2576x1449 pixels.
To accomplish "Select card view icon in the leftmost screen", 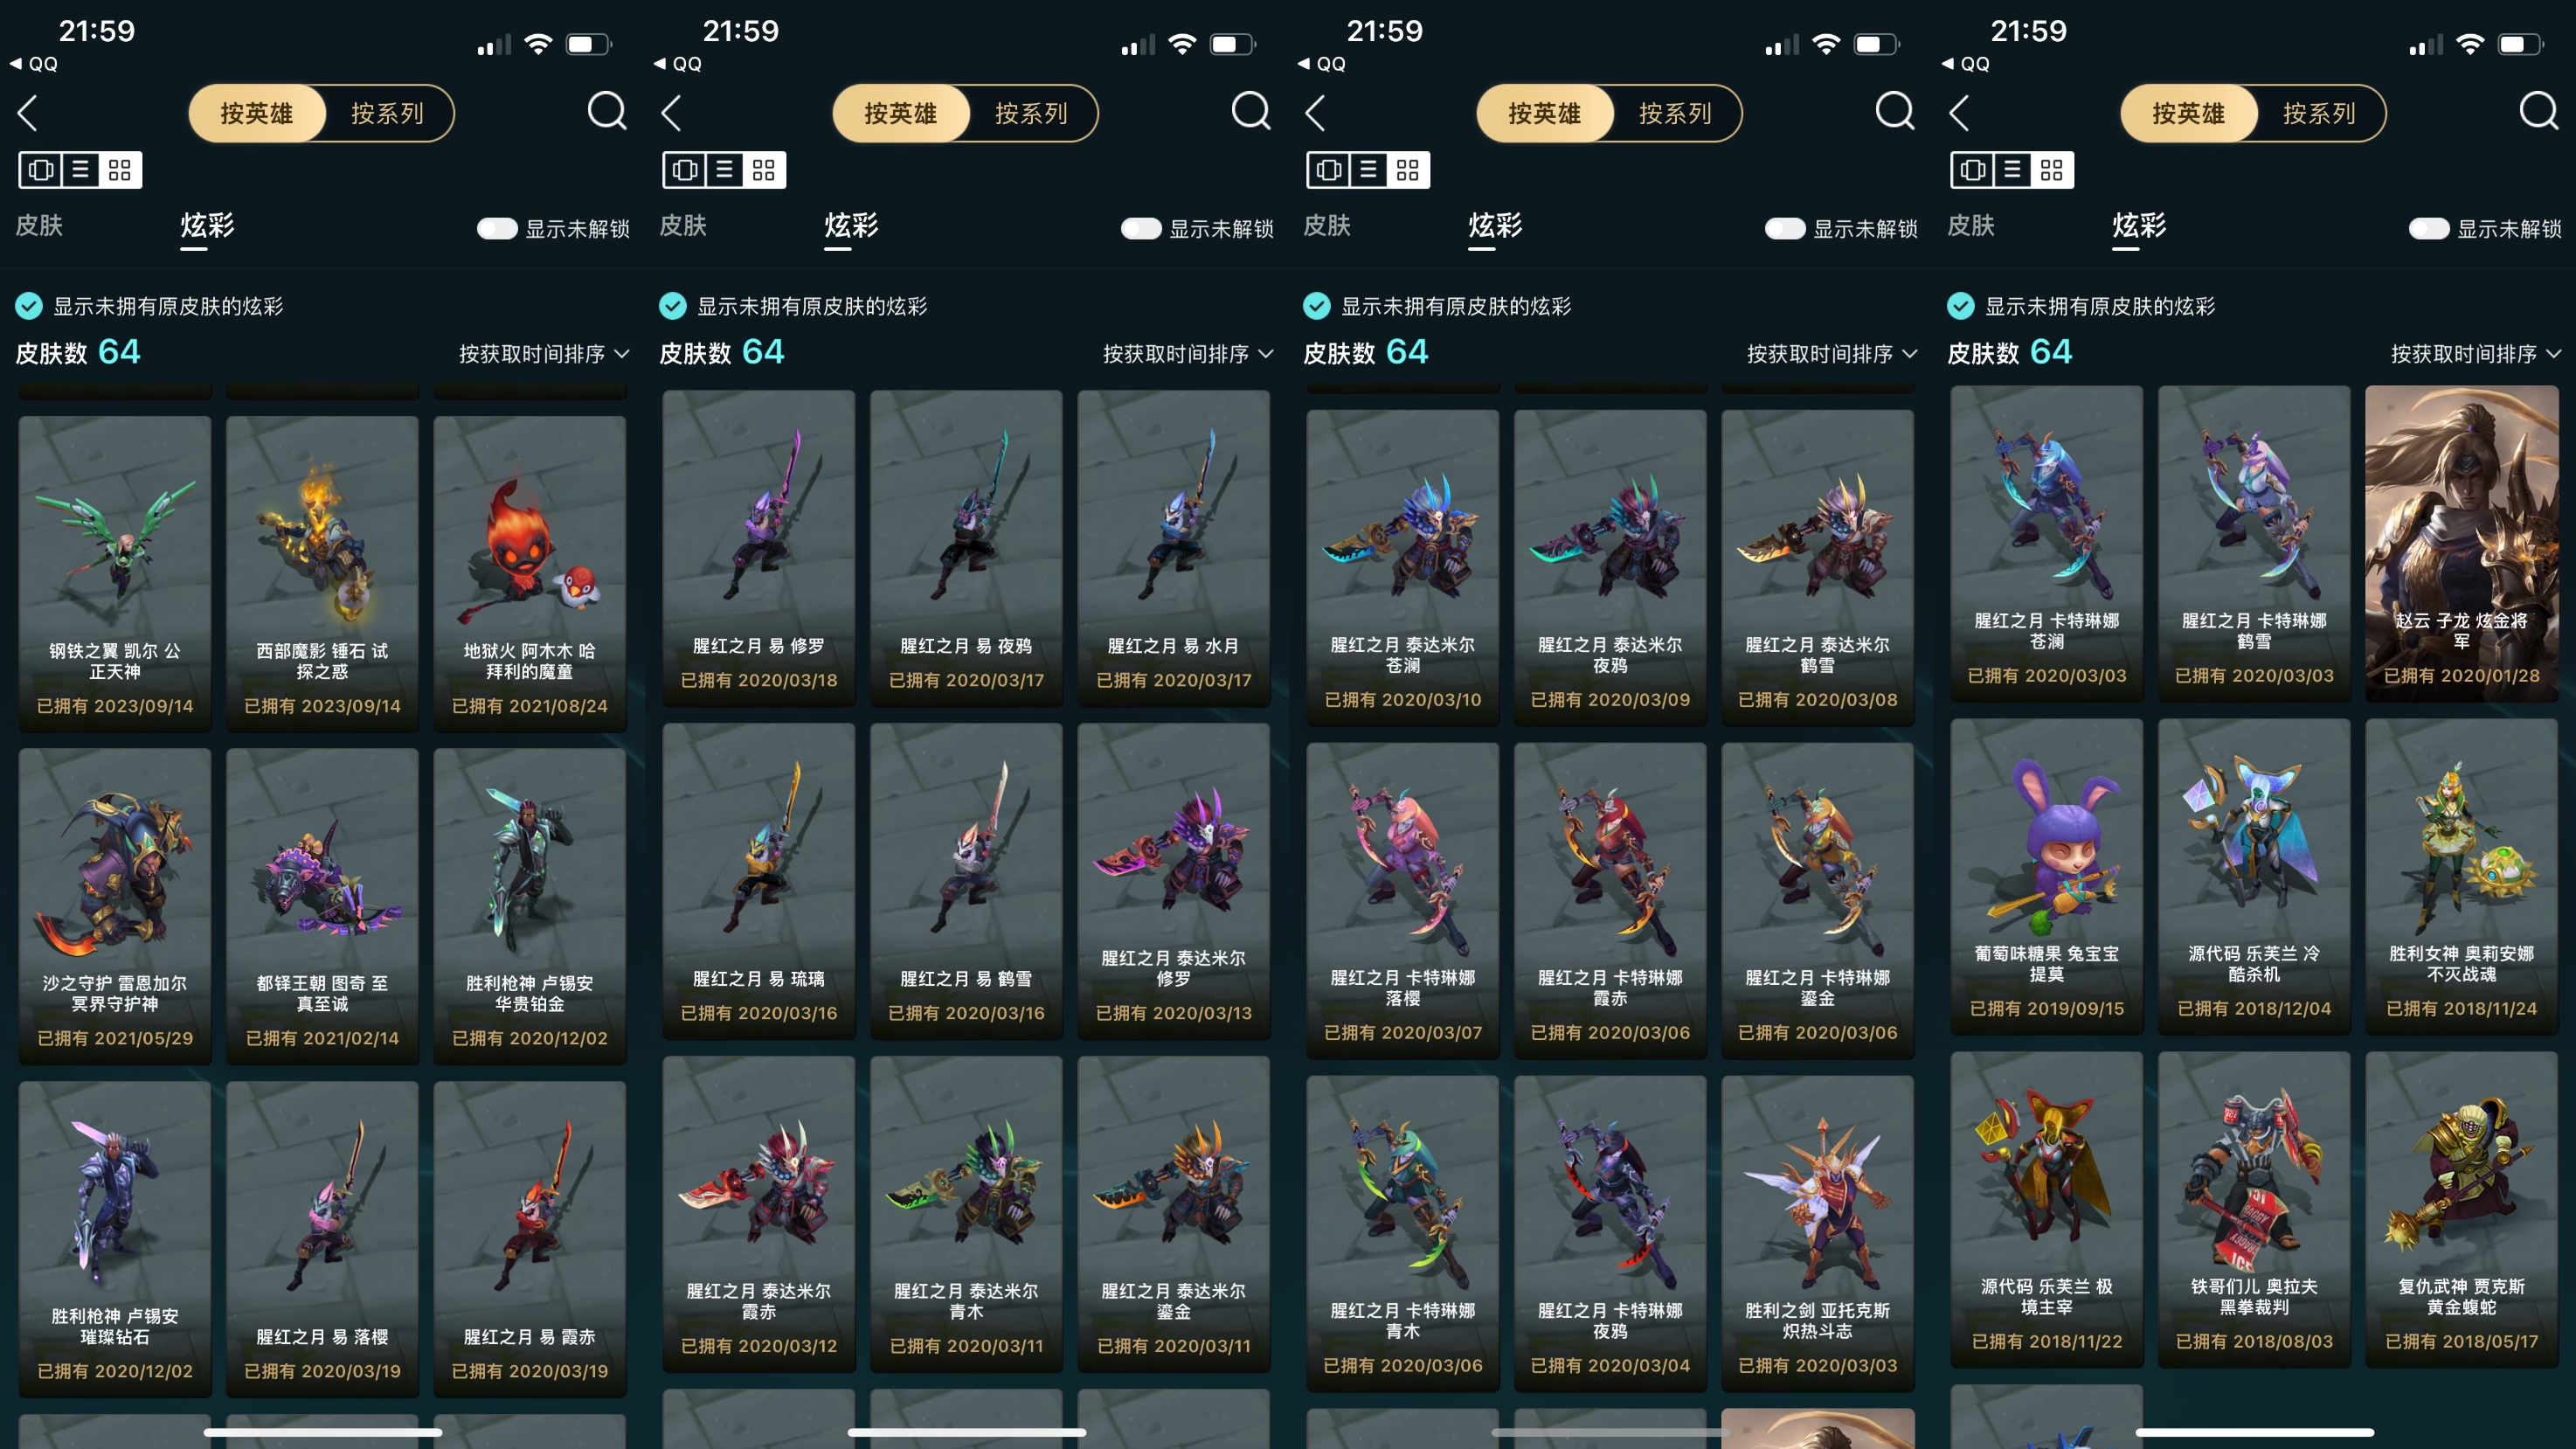I will 41,170.
